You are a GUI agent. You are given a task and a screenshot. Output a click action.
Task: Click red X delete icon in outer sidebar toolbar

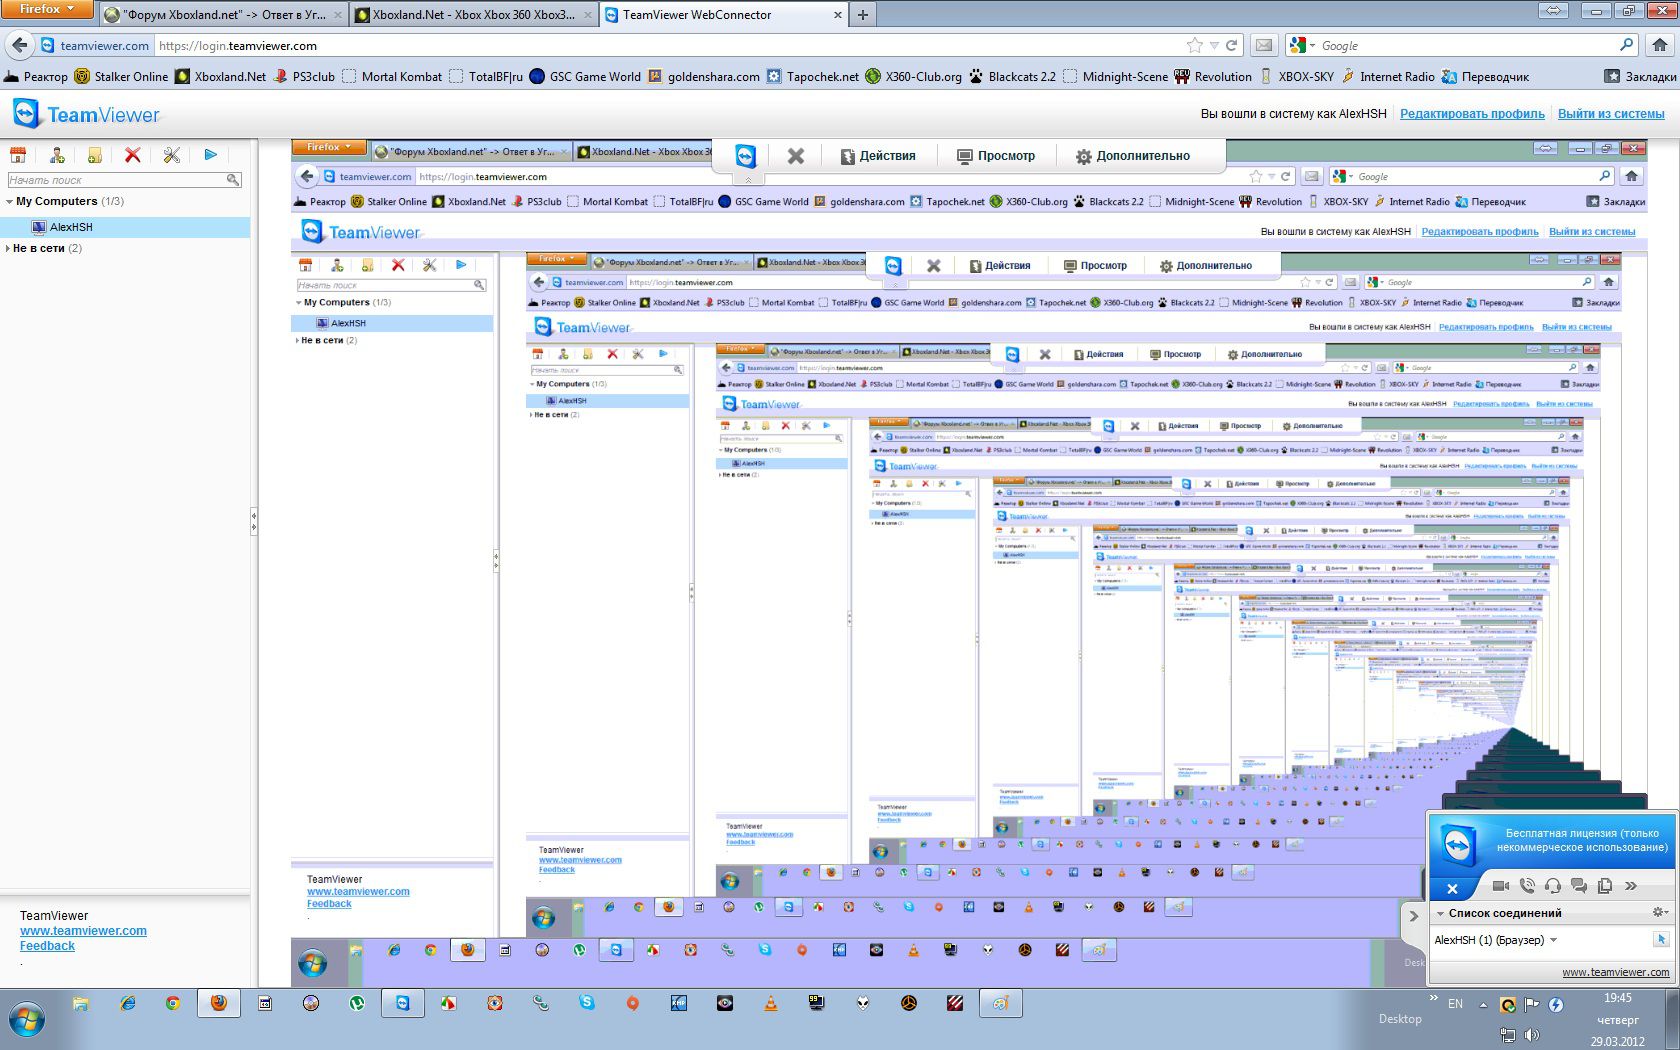[x=132, y=155]
